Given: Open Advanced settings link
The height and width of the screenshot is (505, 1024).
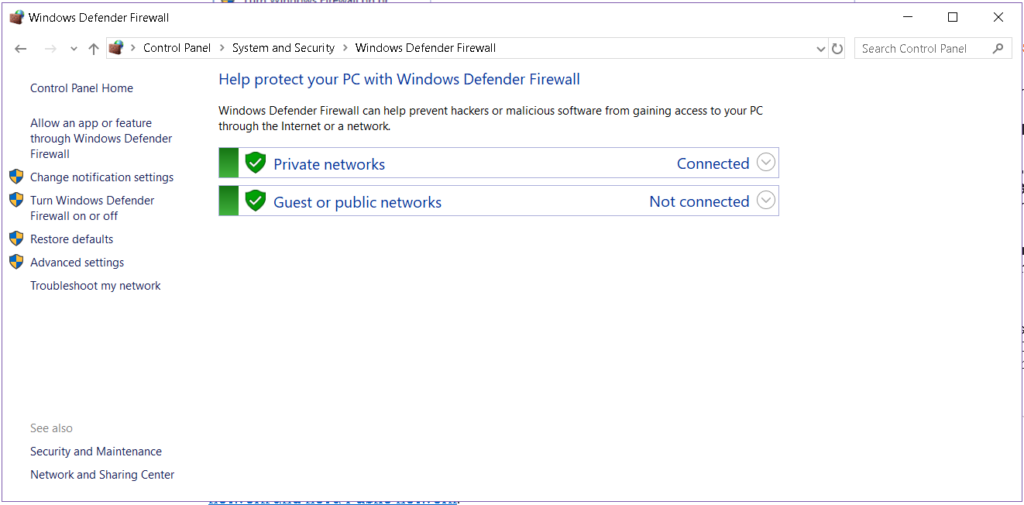Looking at the screenshot, I should pyautogui.click(x=77, y=263).
